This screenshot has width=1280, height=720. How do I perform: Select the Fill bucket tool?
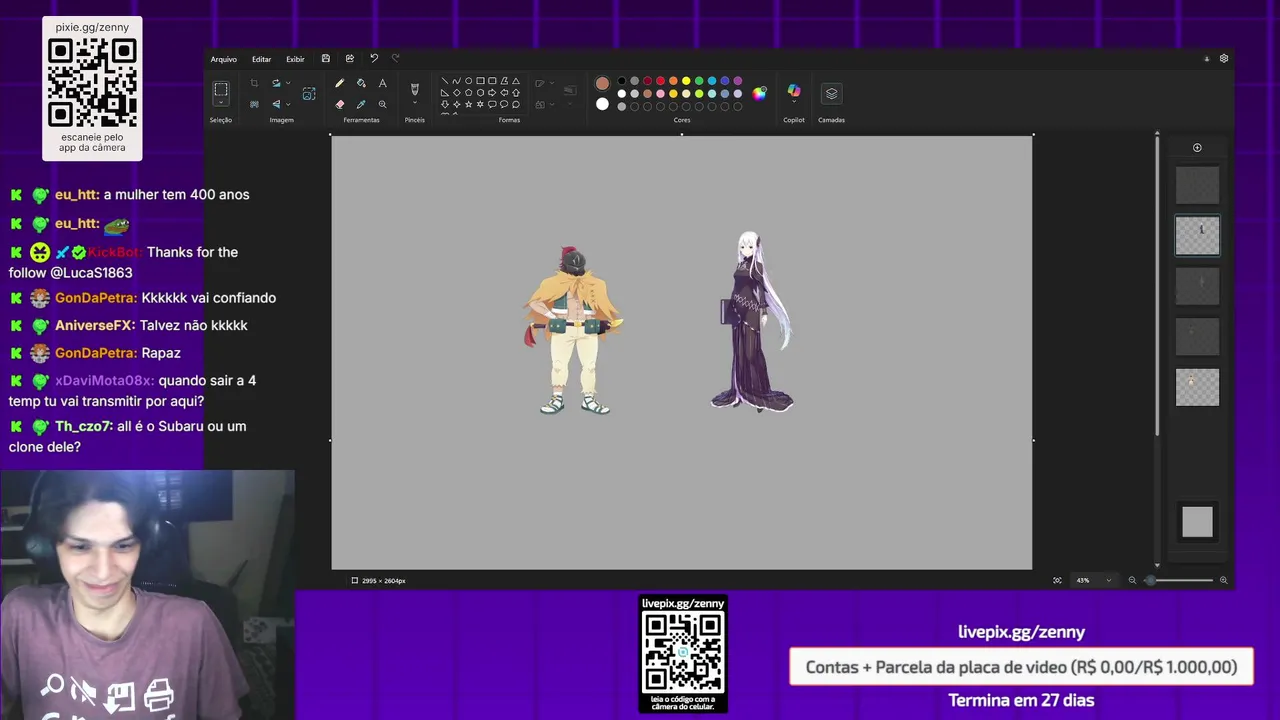point(361,83)
